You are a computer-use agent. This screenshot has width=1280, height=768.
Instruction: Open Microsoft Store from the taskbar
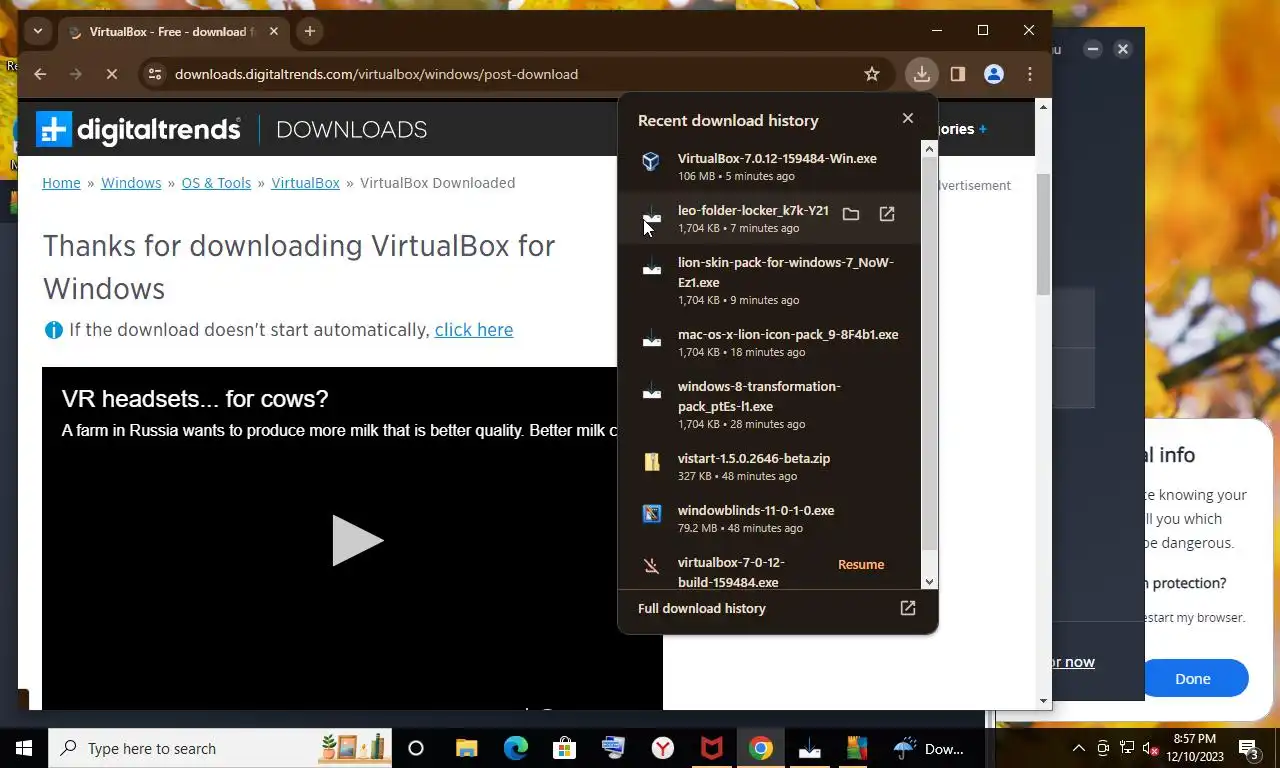(x=565, y=748)
